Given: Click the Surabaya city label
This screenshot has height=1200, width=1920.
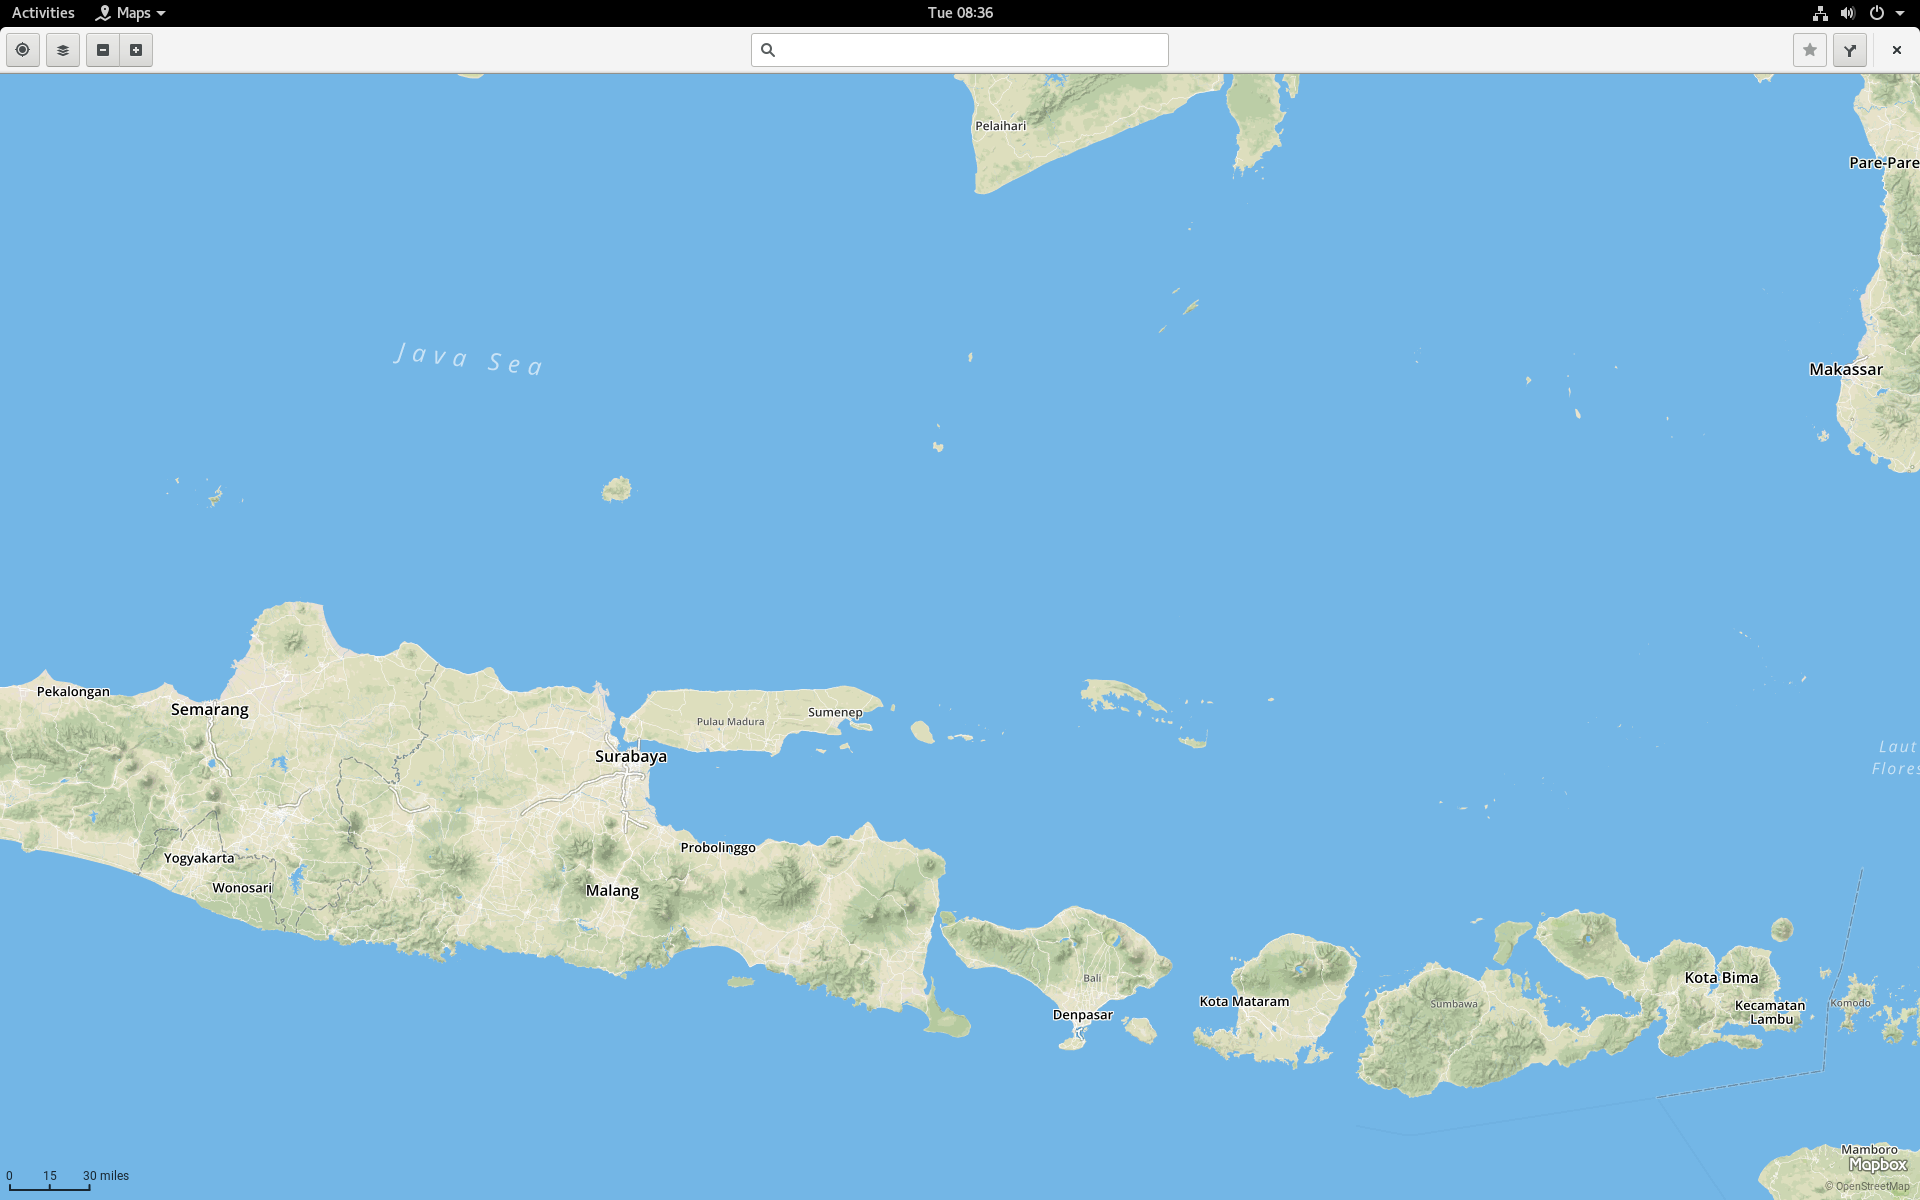Looking at the screenshot, I should click(630, 757).
